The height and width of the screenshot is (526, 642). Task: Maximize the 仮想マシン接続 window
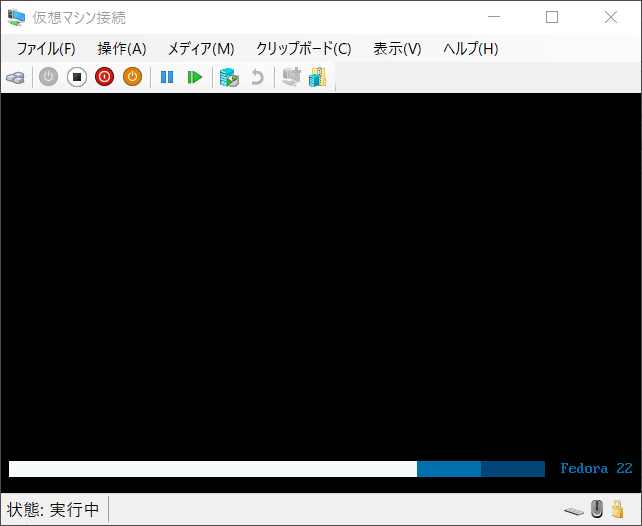(552, 17)
